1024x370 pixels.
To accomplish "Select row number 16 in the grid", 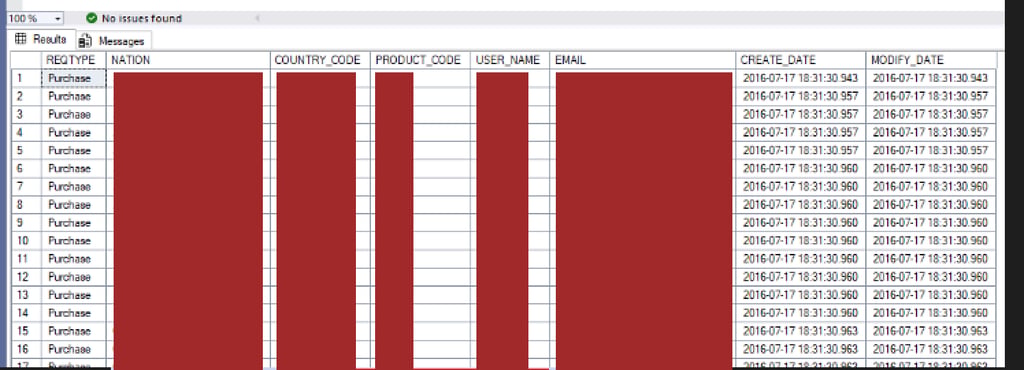I will point(26,349).
